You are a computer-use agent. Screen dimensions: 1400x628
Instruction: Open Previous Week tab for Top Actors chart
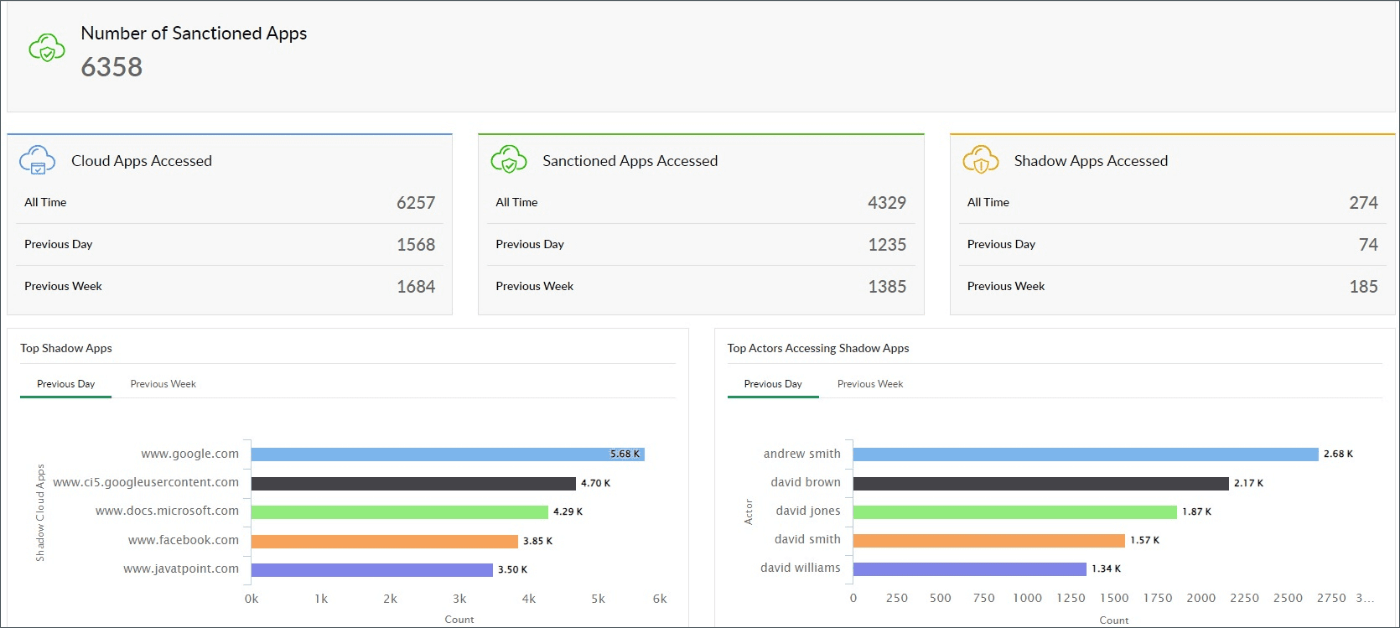[x=870, y=383]
